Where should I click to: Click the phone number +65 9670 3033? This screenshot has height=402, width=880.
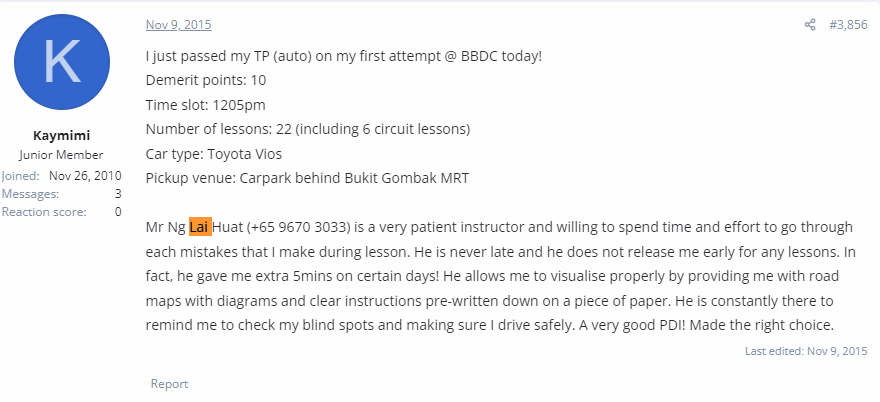(296, 227)
